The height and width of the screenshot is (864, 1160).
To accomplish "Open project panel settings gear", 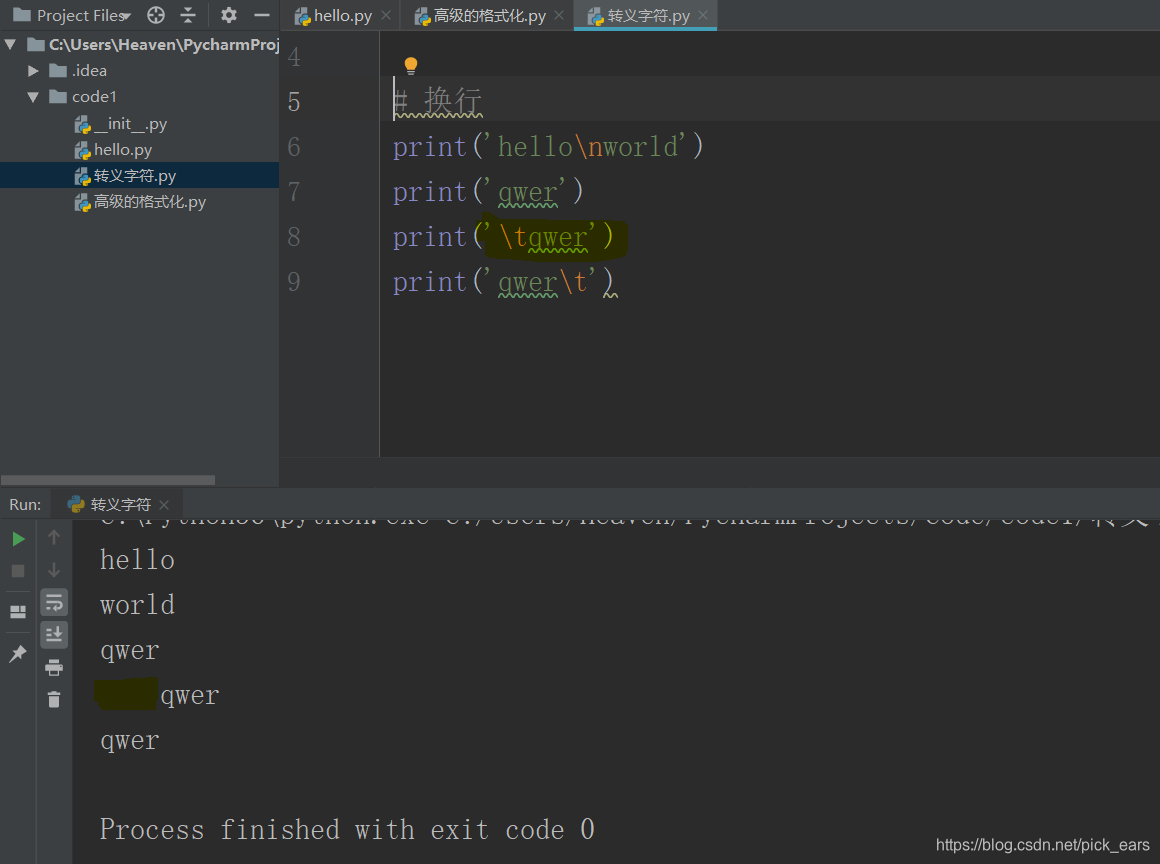I will [x=229, y=15].
